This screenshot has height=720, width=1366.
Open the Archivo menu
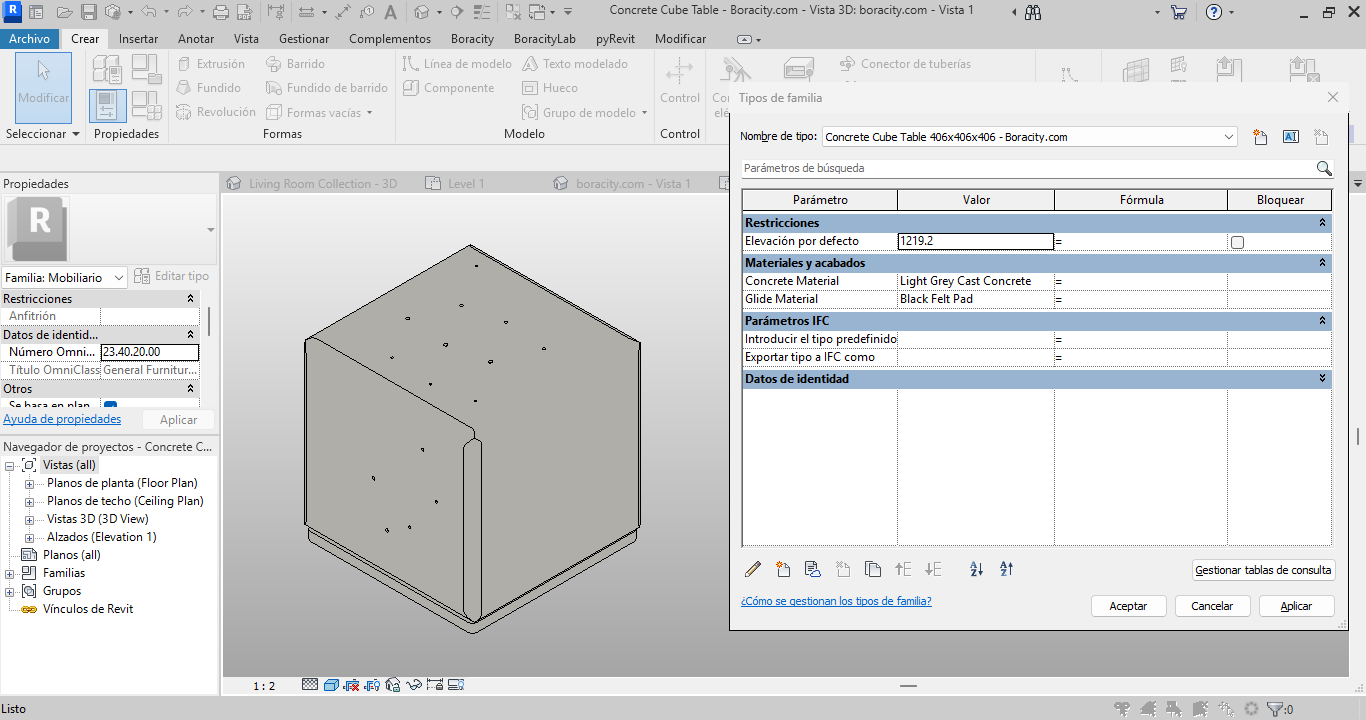coord(30,39)
